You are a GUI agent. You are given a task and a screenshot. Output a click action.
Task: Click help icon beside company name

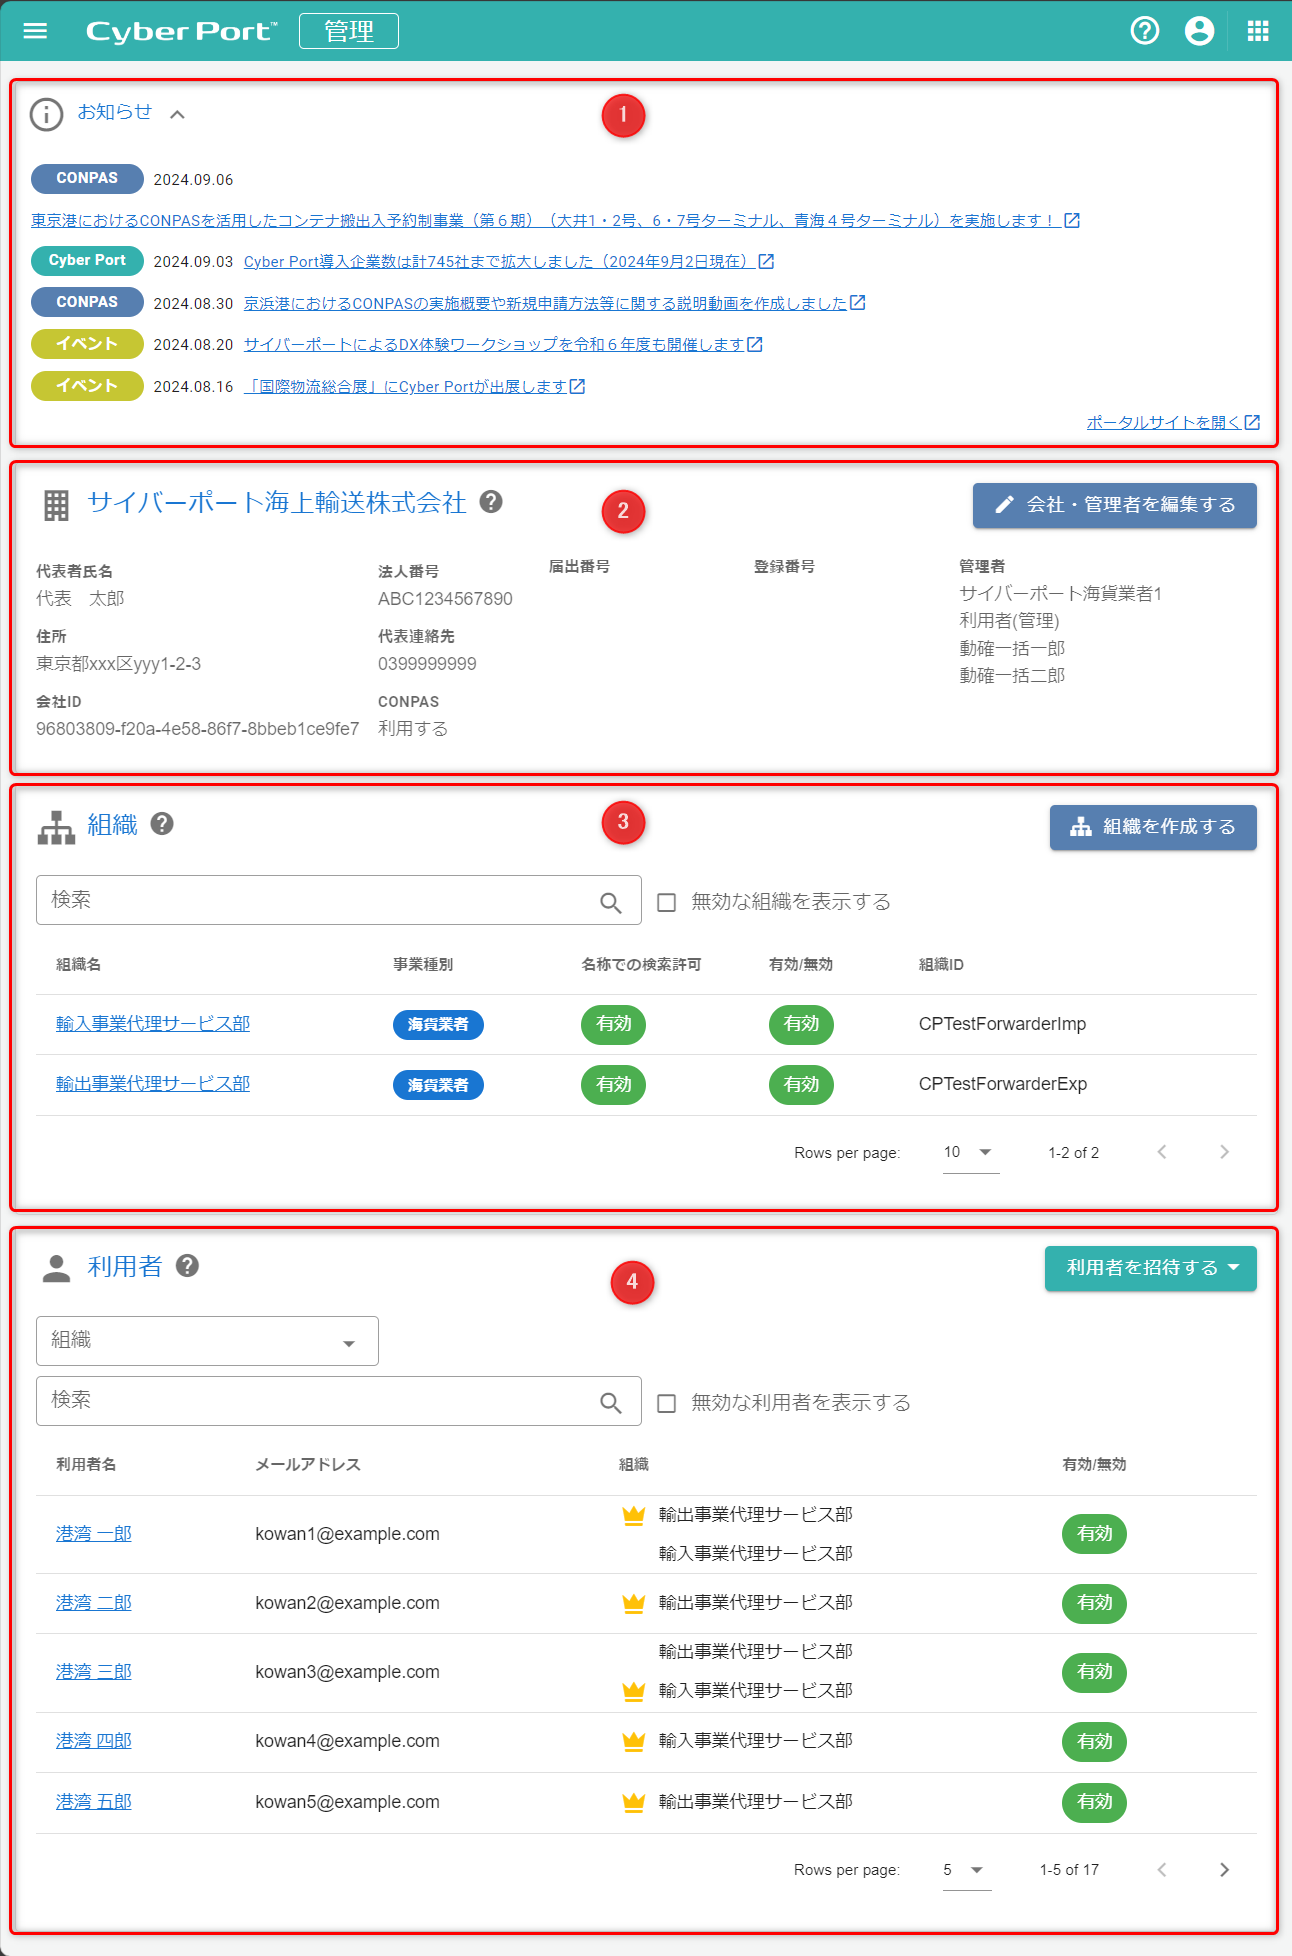pos(491,502)
